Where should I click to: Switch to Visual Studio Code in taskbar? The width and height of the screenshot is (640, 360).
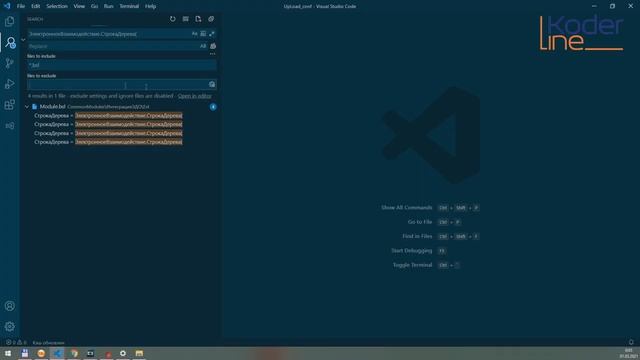(58, 353)
